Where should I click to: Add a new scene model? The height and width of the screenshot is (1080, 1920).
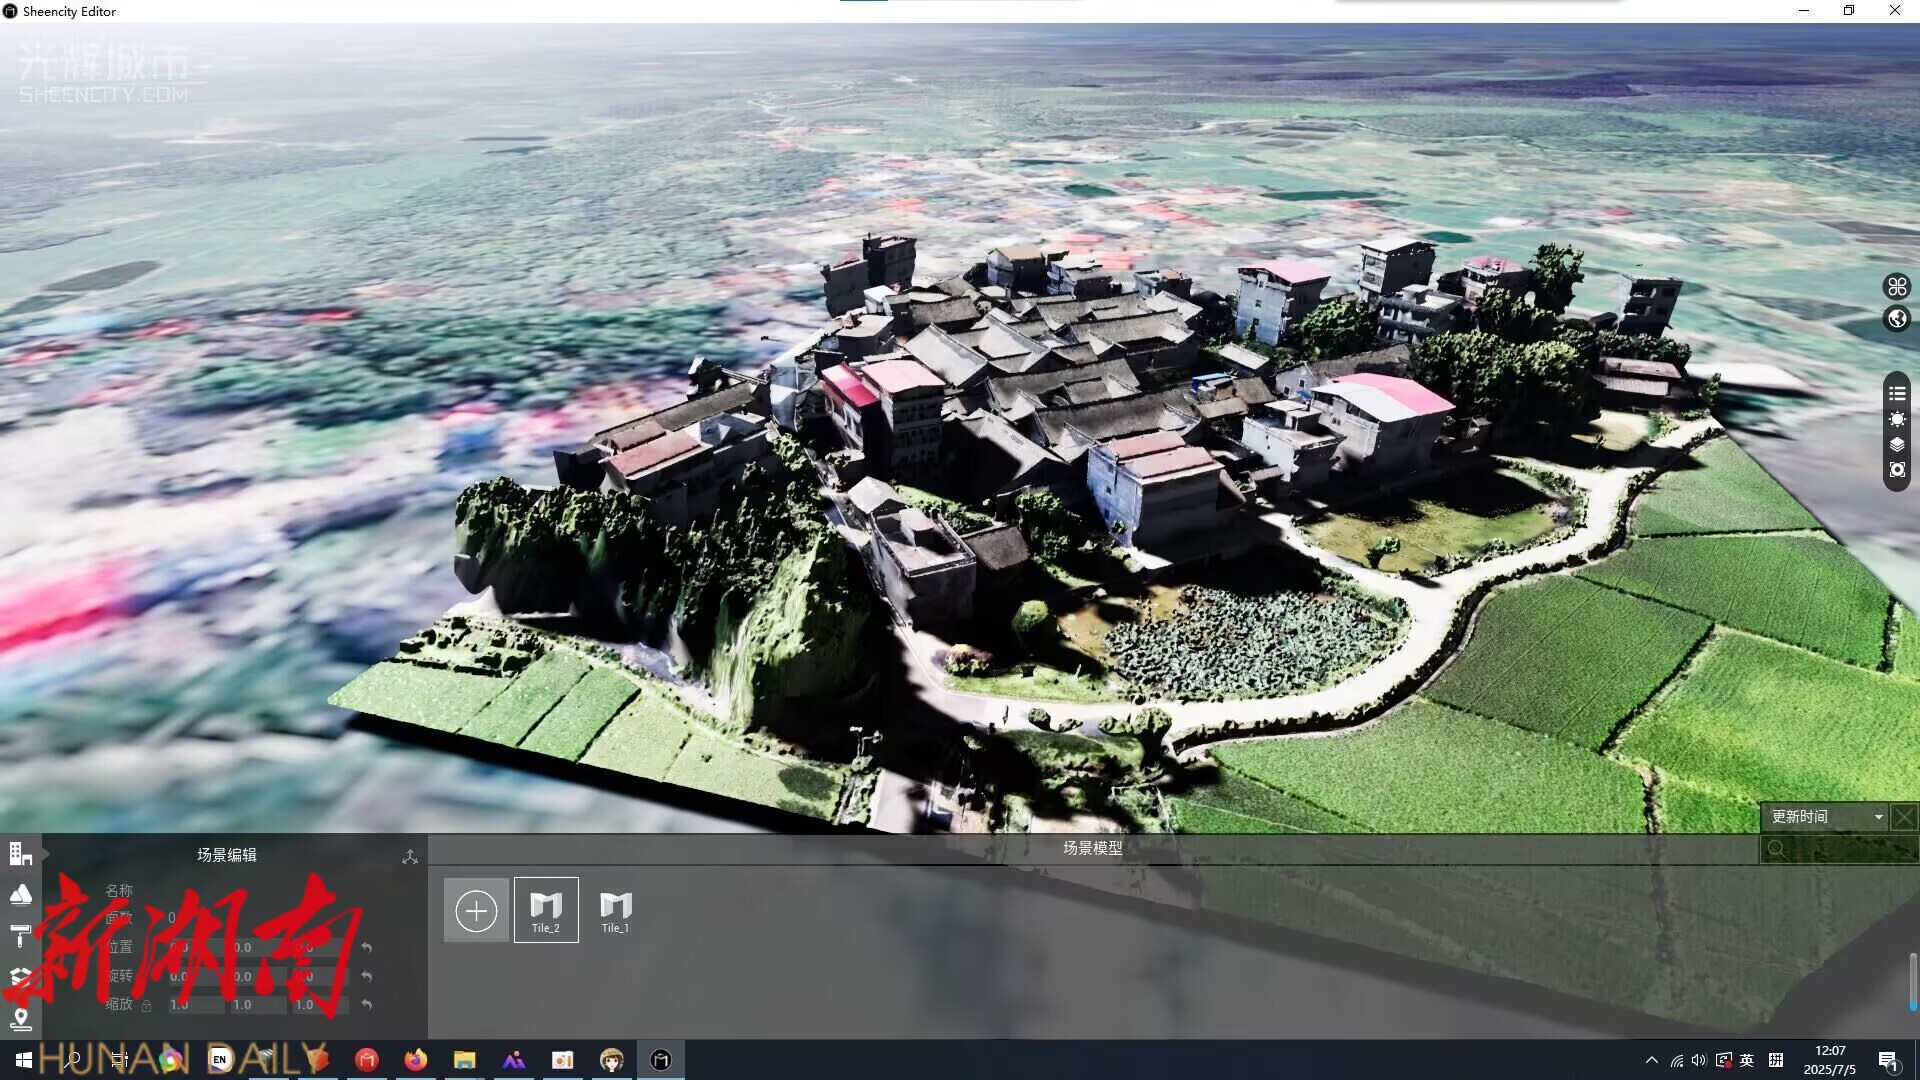coord(476,910)
